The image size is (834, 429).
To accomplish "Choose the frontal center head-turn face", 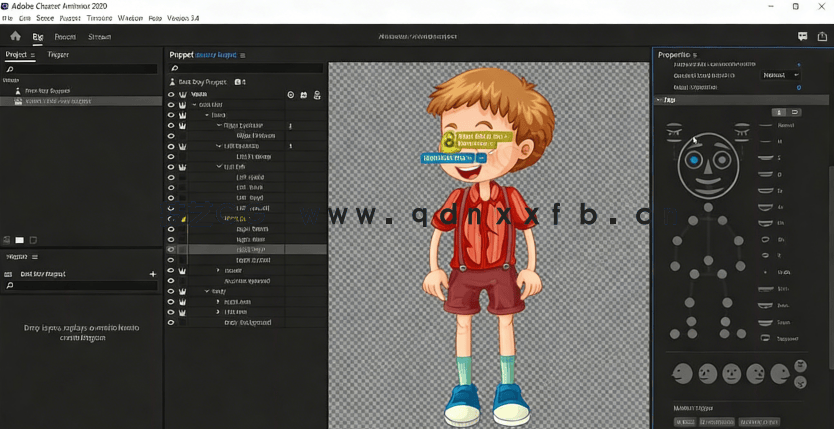I will click(731, 374).
